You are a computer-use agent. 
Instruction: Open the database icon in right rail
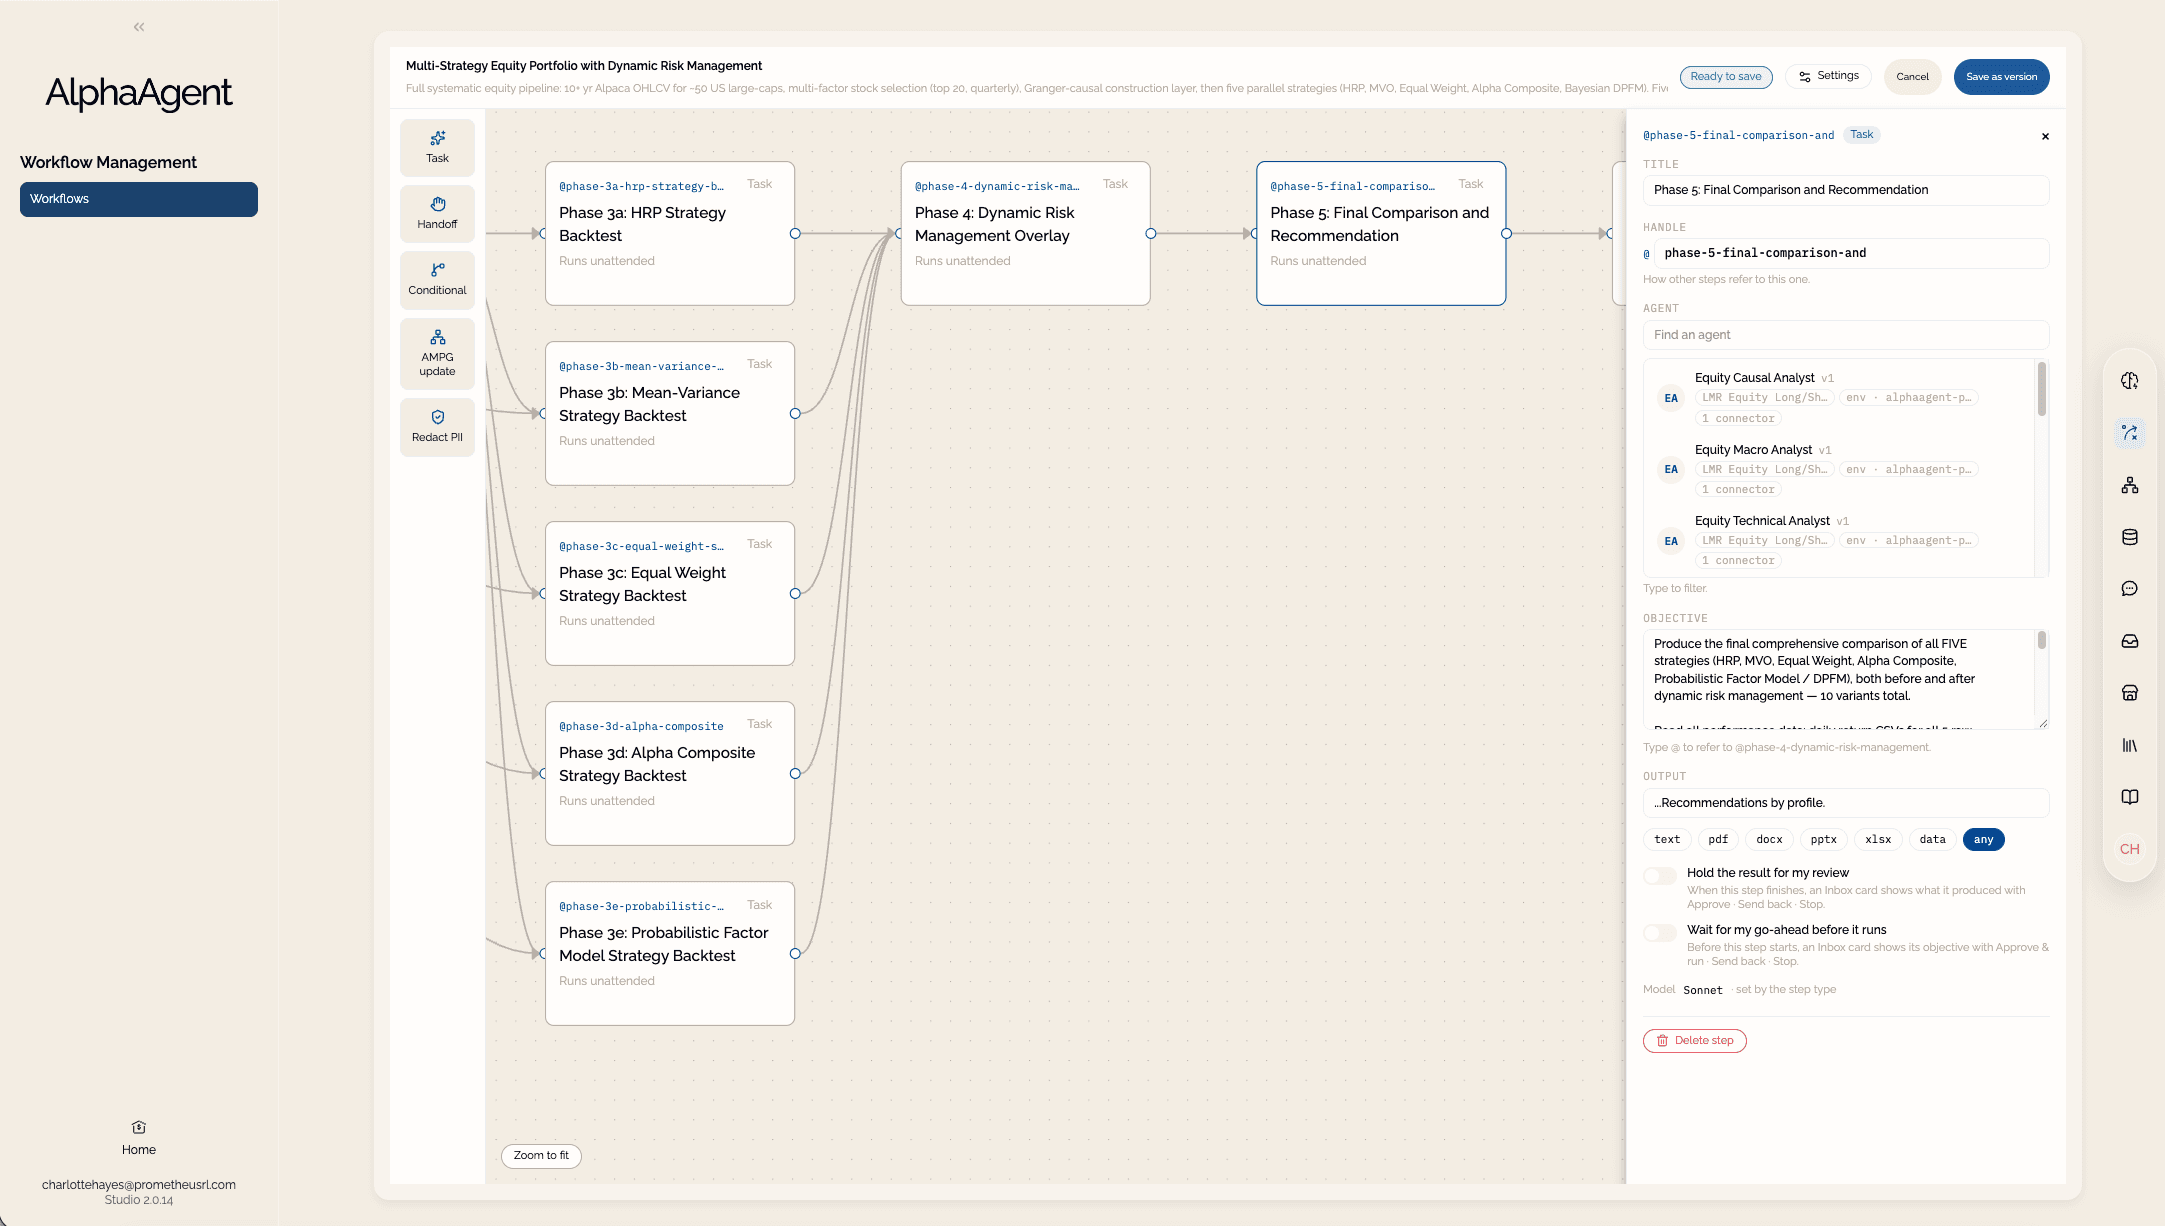[x=2130, y=537]
